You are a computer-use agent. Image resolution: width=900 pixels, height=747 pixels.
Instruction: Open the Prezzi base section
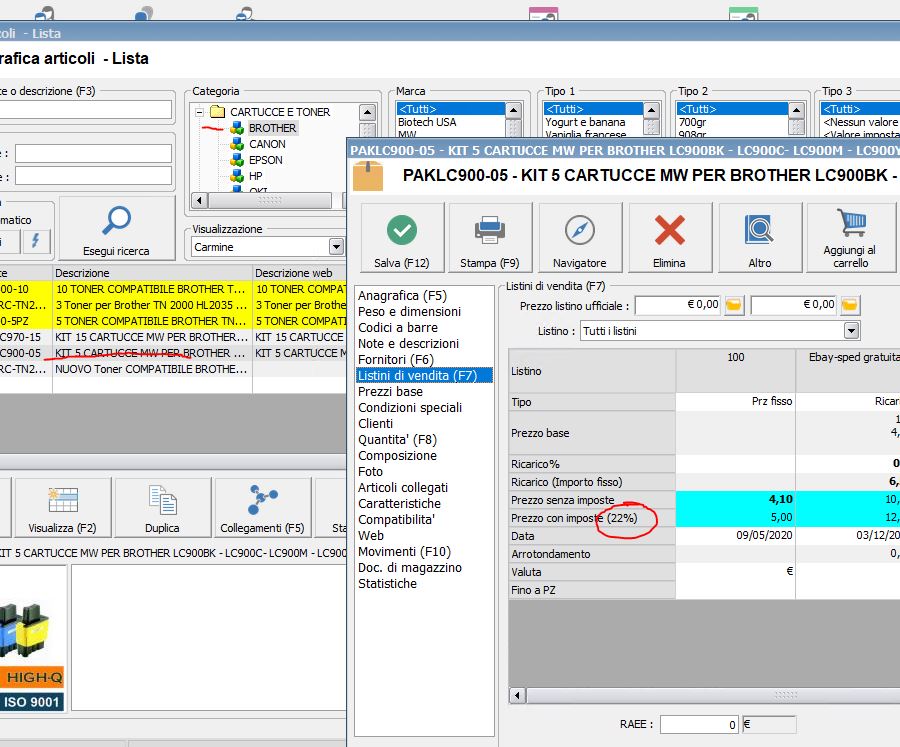pyautogui.click(x=390, y=392)
